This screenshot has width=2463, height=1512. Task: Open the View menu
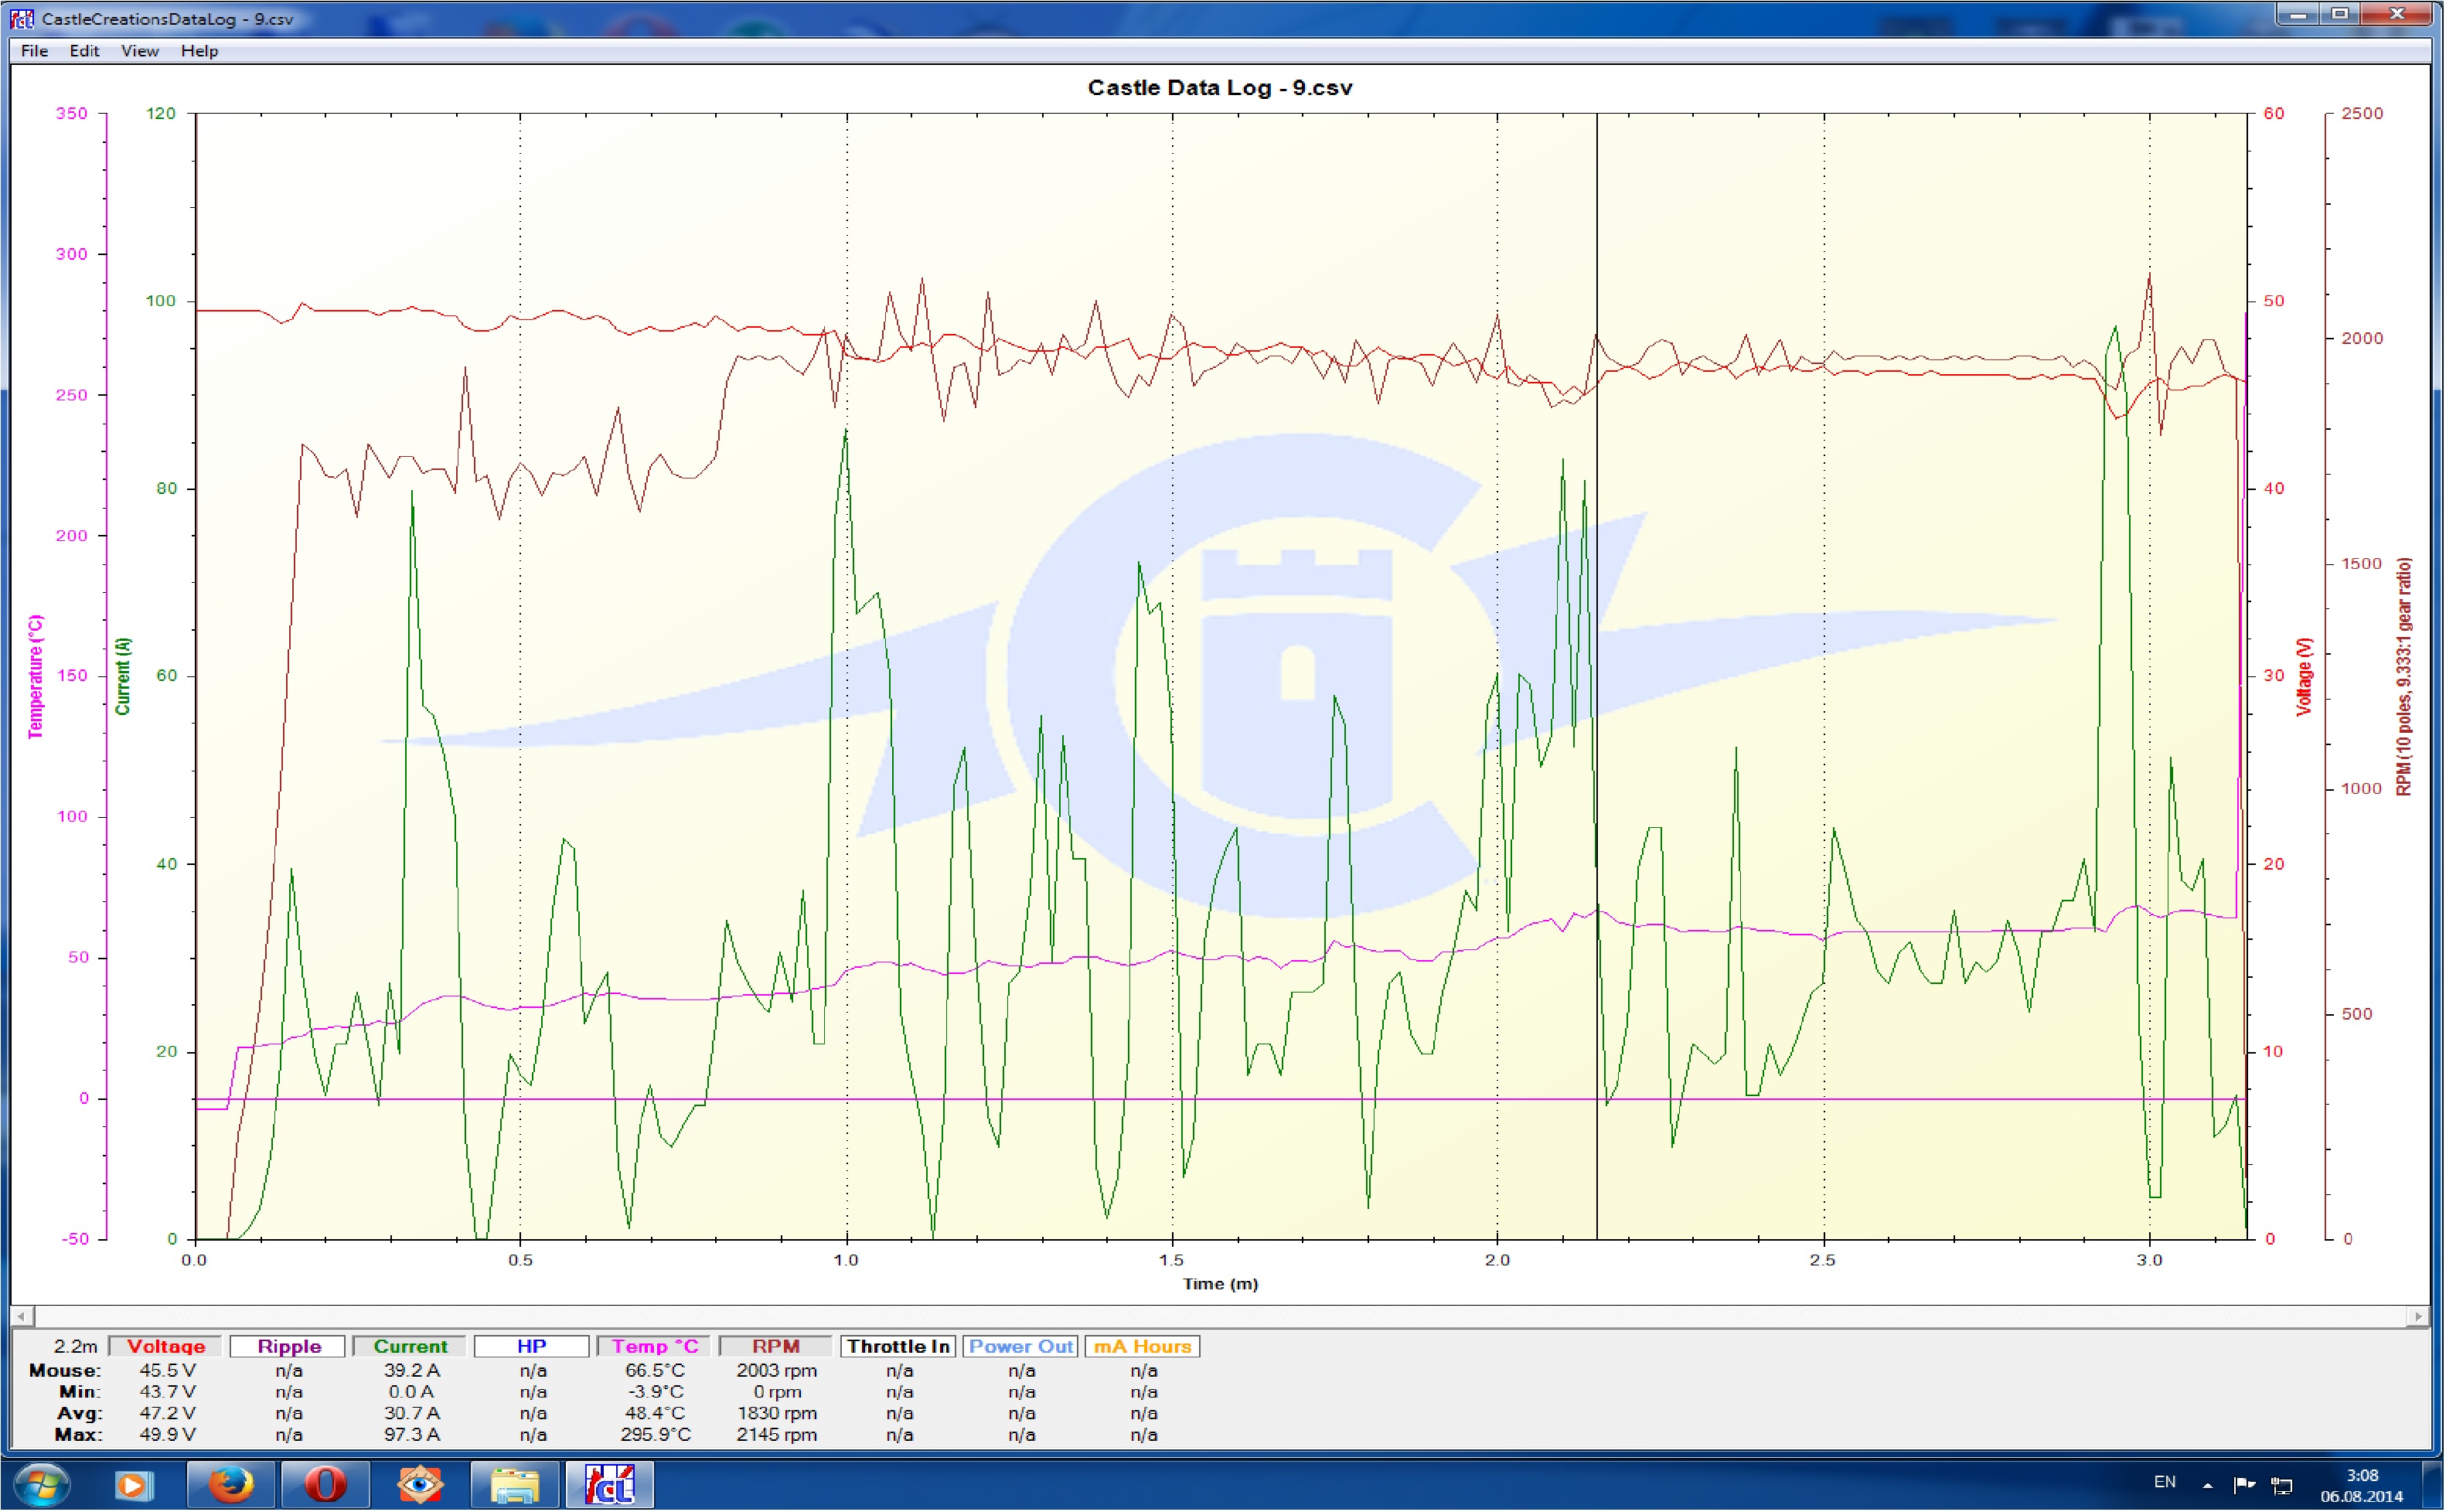pyautogui.click(x=140, y=51)
